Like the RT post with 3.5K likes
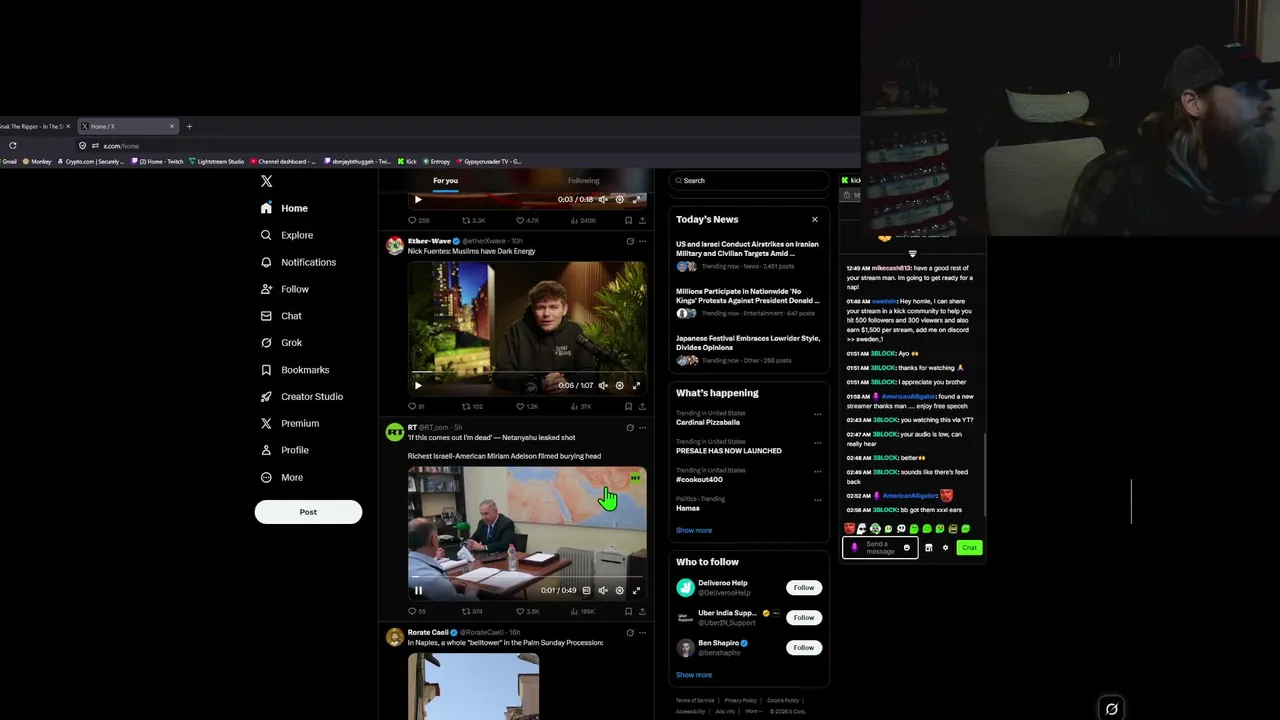 coord(527,611)
